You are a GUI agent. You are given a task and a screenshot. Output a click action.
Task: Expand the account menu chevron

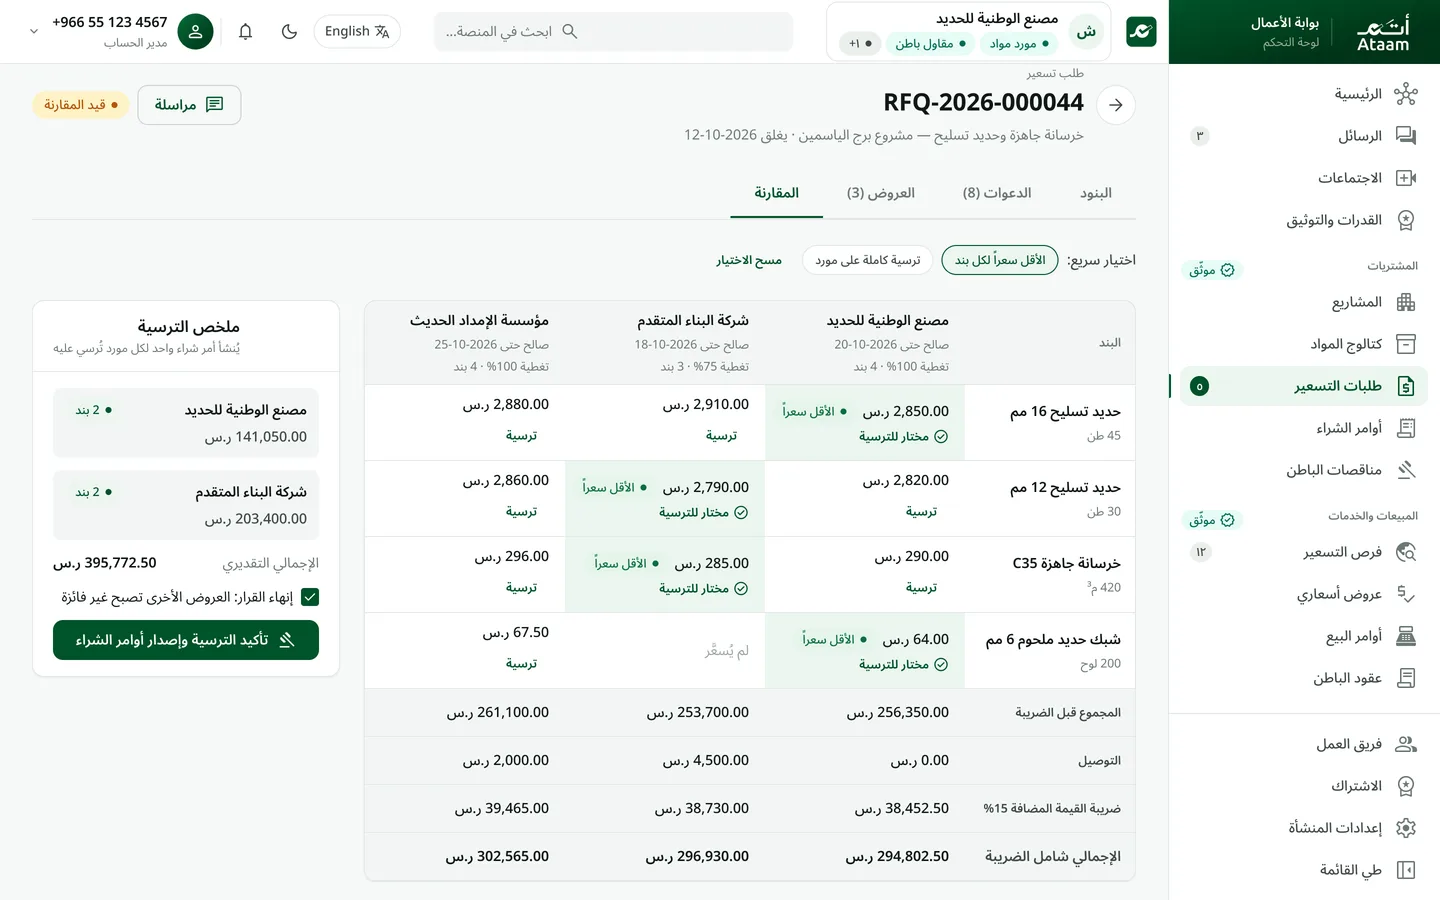coord(34,32)
